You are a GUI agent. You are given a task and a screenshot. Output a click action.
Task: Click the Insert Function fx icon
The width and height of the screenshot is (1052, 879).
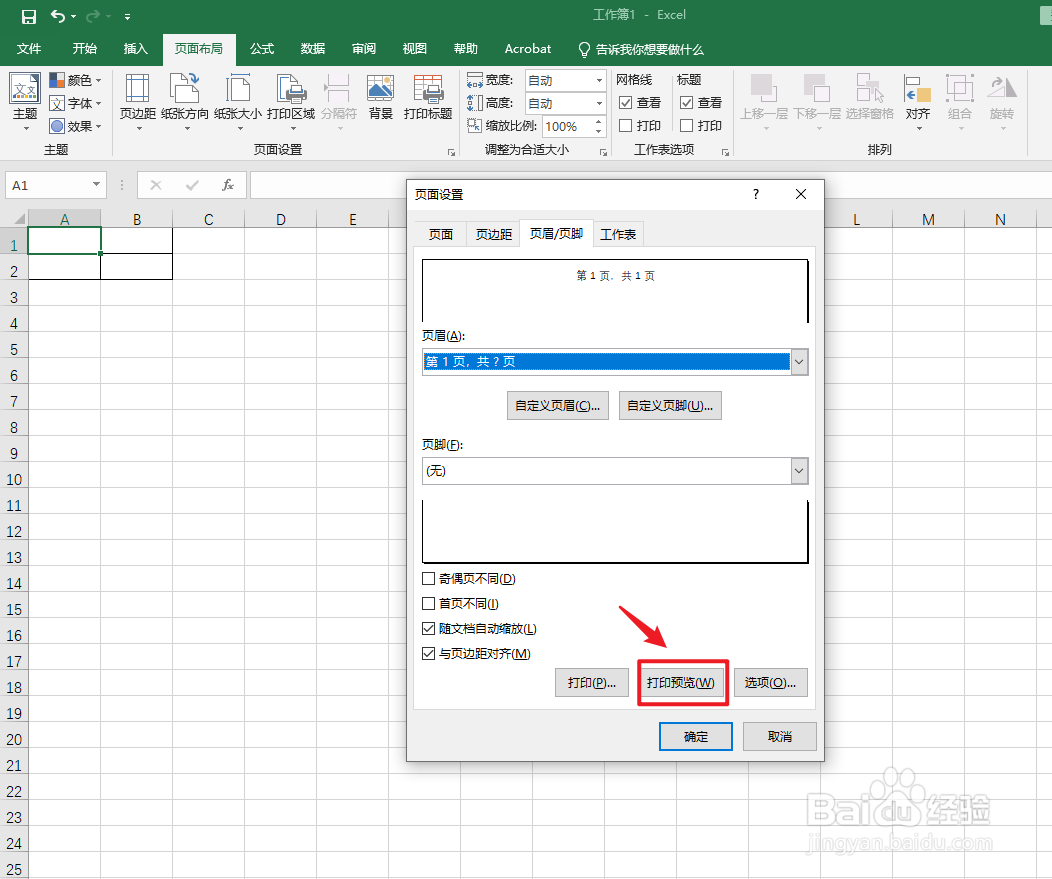228,185
